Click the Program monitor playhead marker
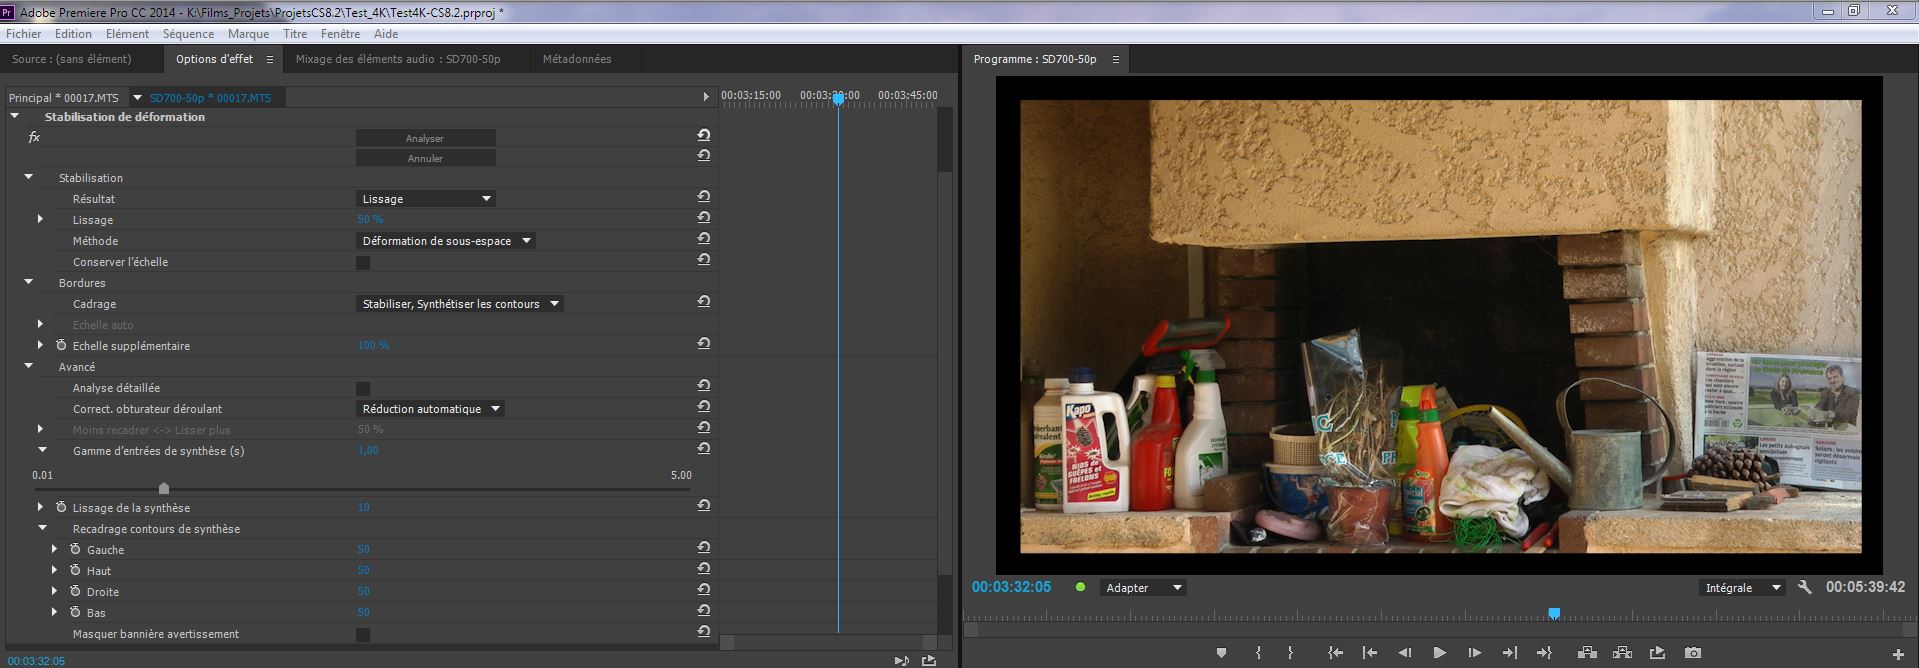Viewport: 1919px width, 668px height. coord(1554,613)
